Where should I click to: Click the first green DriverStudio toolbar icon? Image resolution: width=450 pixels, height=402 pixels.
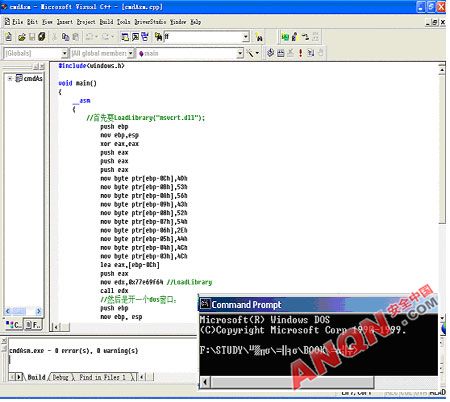pos(285,37)
